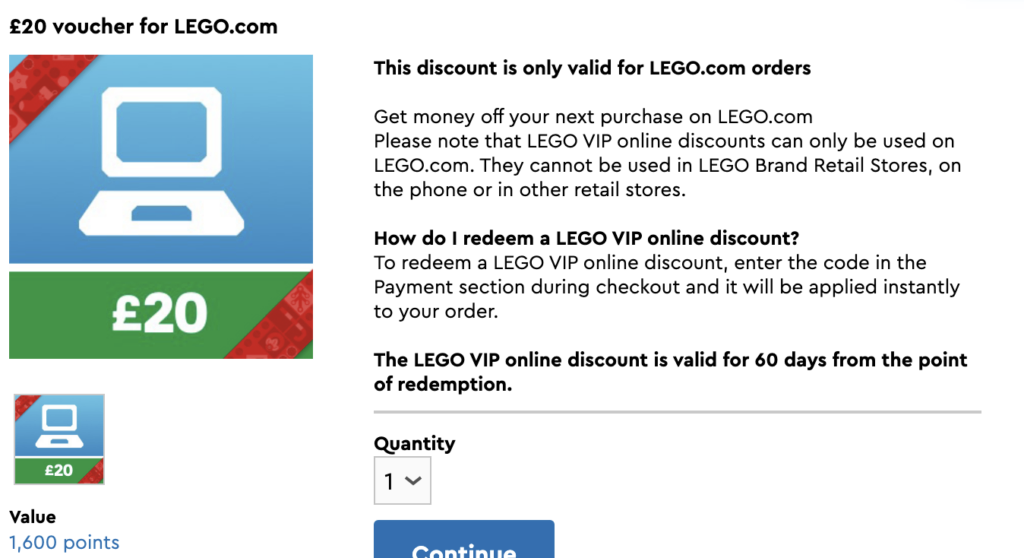1024x558 pixels.
Task: Select the £20 voucher thumbnail preview
Action: (x=59, y=439)
